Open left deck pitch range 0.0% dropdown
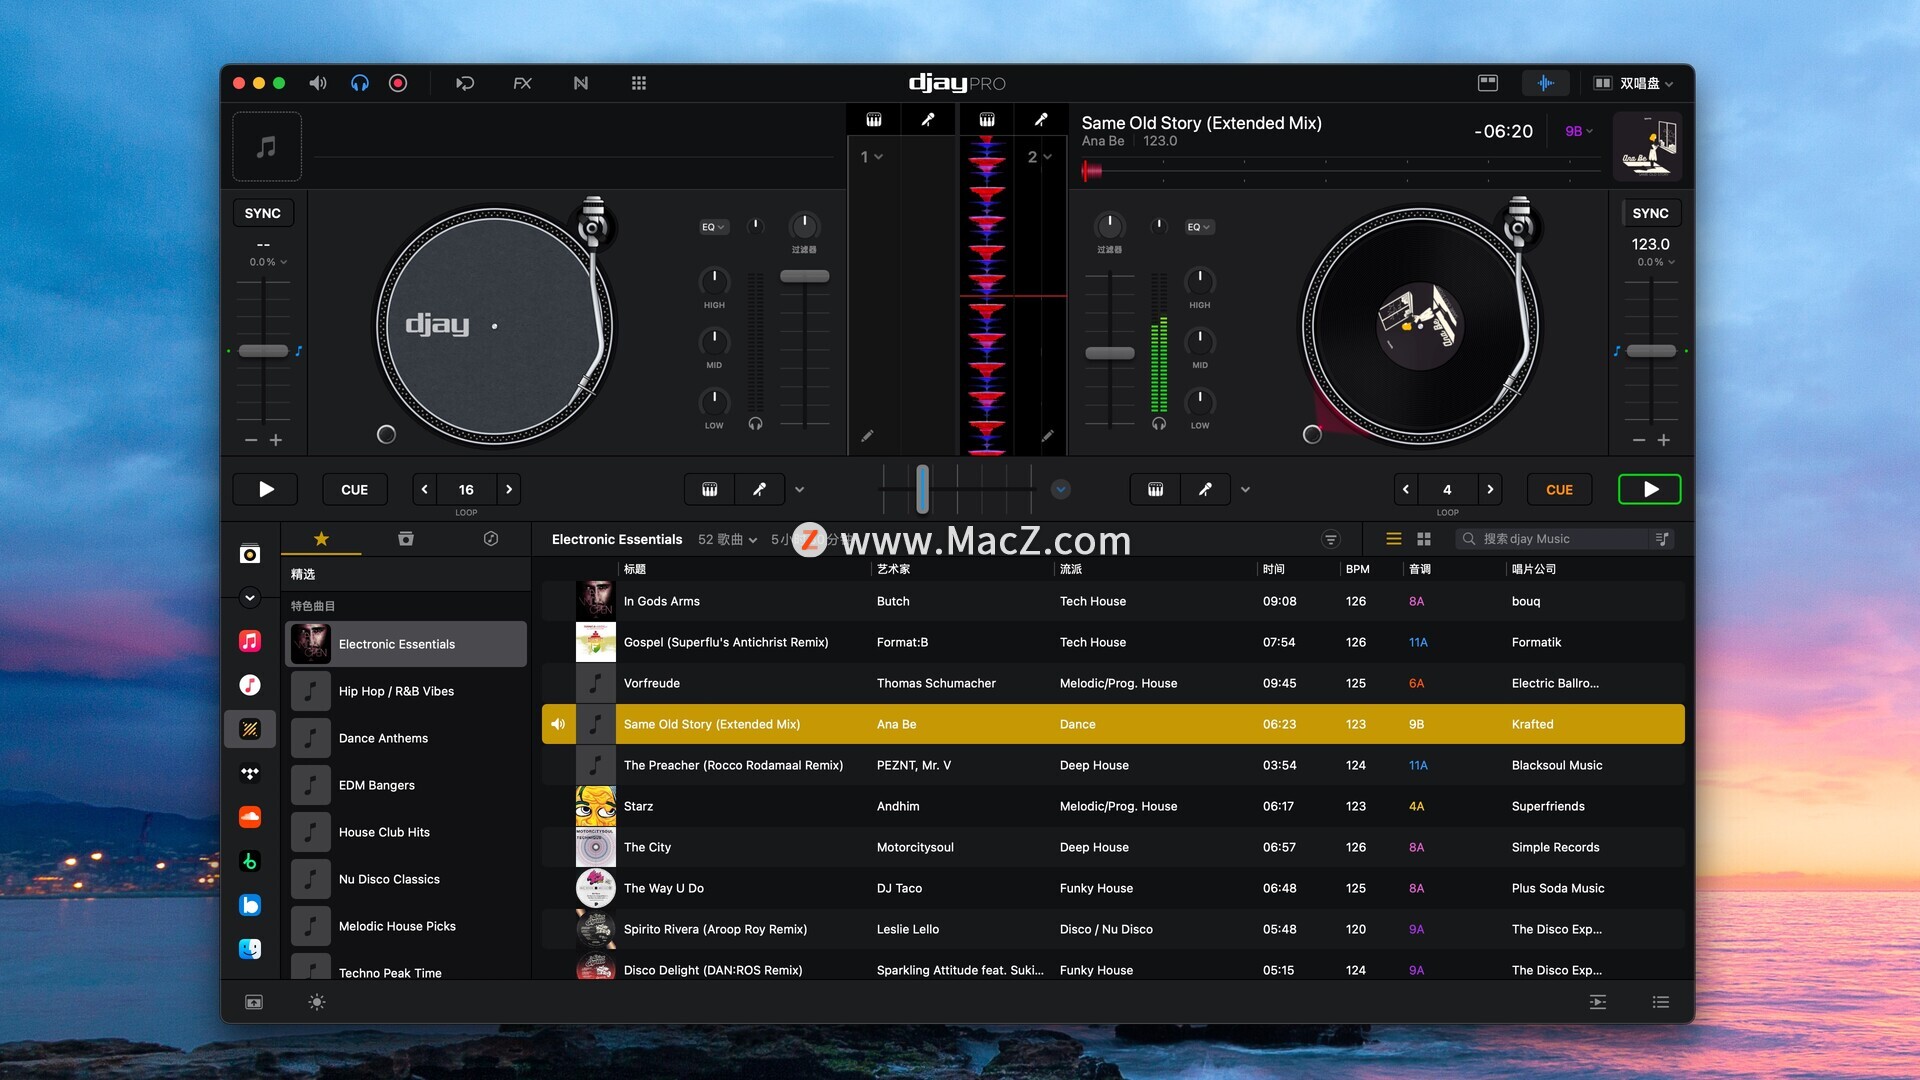 [x=268, y=262]
